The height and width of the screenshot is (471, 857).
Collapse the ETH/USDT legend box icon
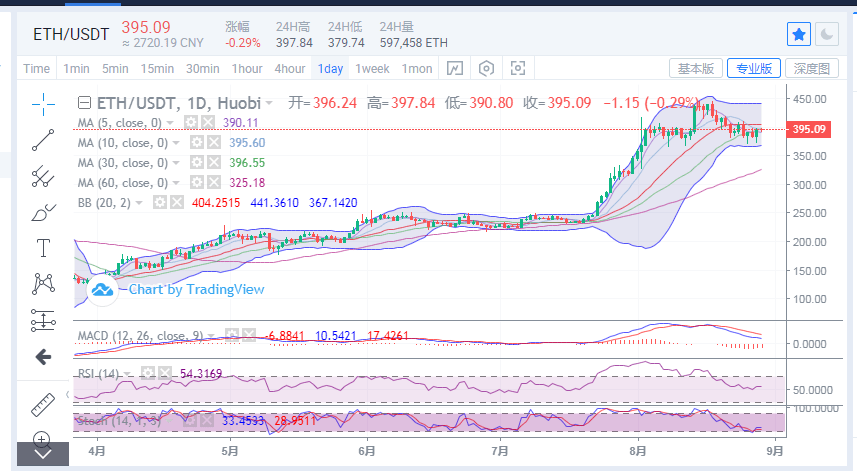click(x=84, y=103)
